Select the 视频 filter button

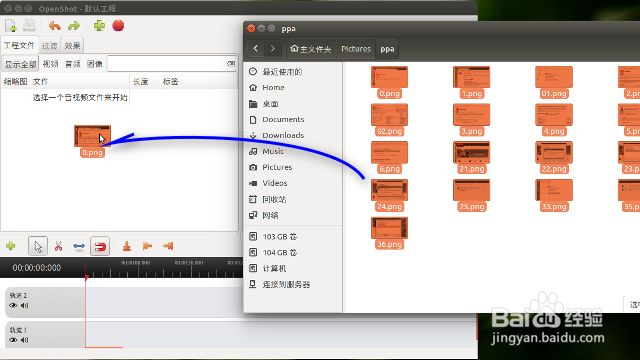pos(51,64)
